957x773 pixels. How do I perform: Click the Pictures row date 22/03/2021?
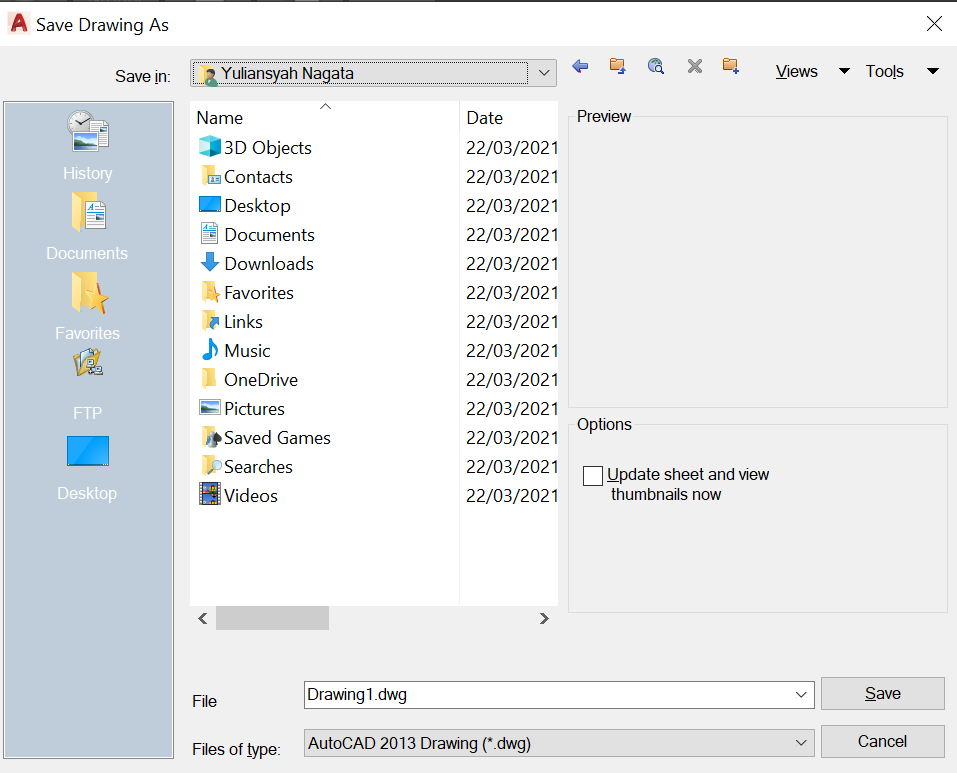[x=512, y=409]
